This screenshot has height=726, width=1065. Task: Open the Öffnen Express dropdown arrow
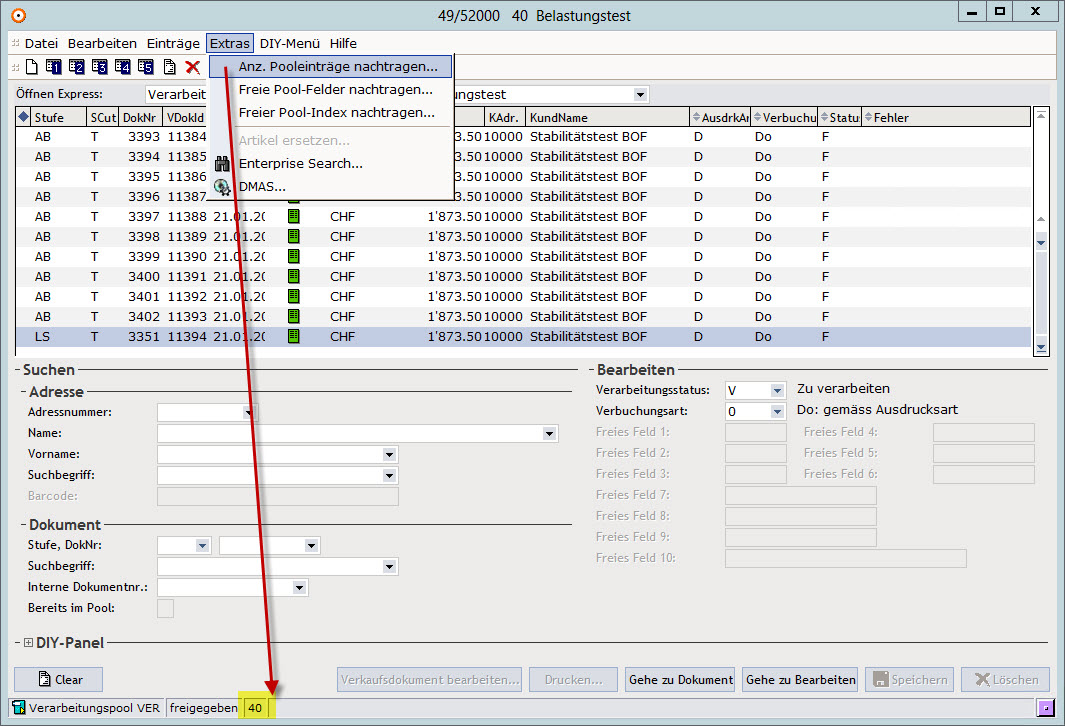[640, 94]
